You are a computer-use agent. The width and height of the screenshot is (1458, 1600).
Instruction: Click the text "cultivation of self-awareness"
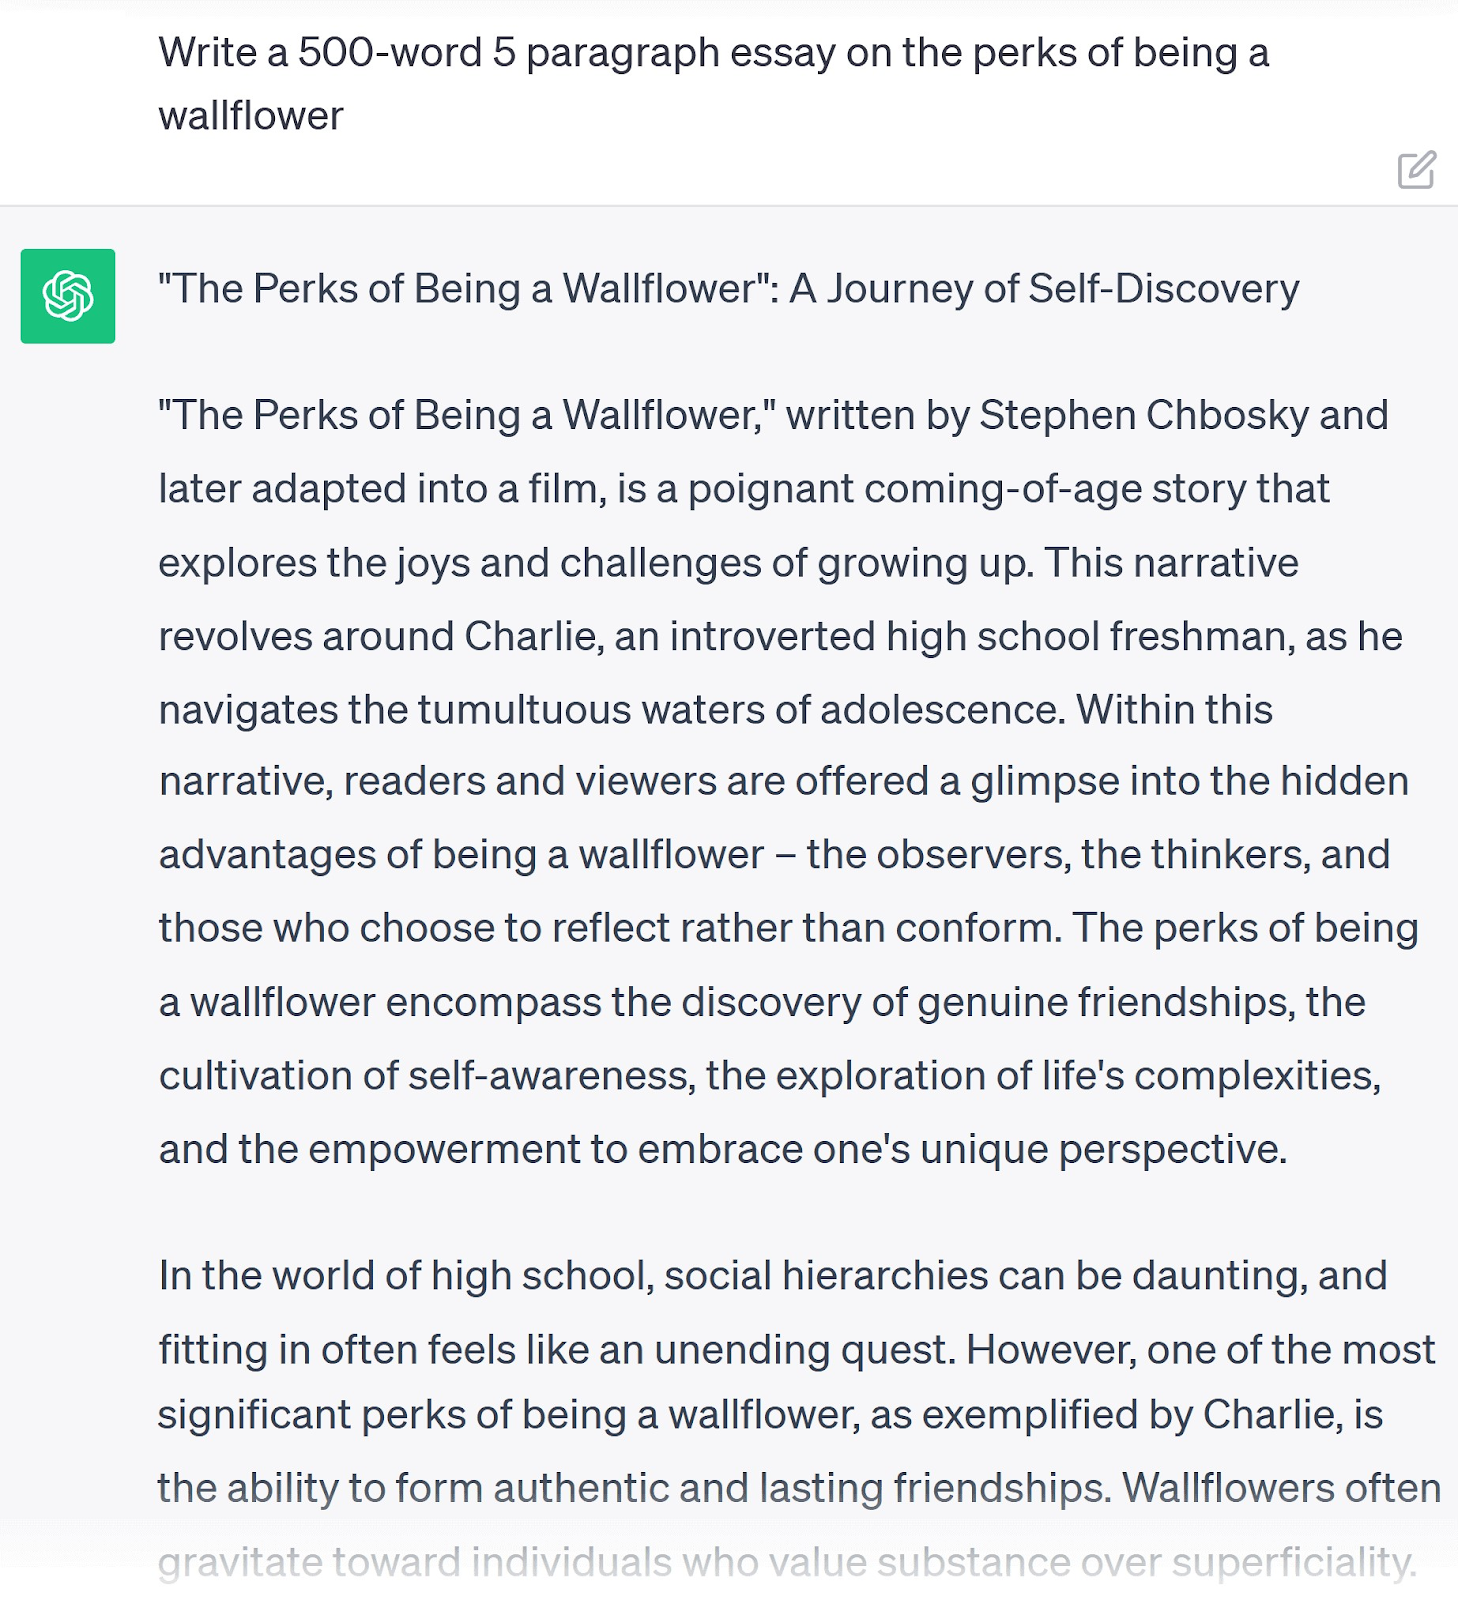pos(426,1076)
